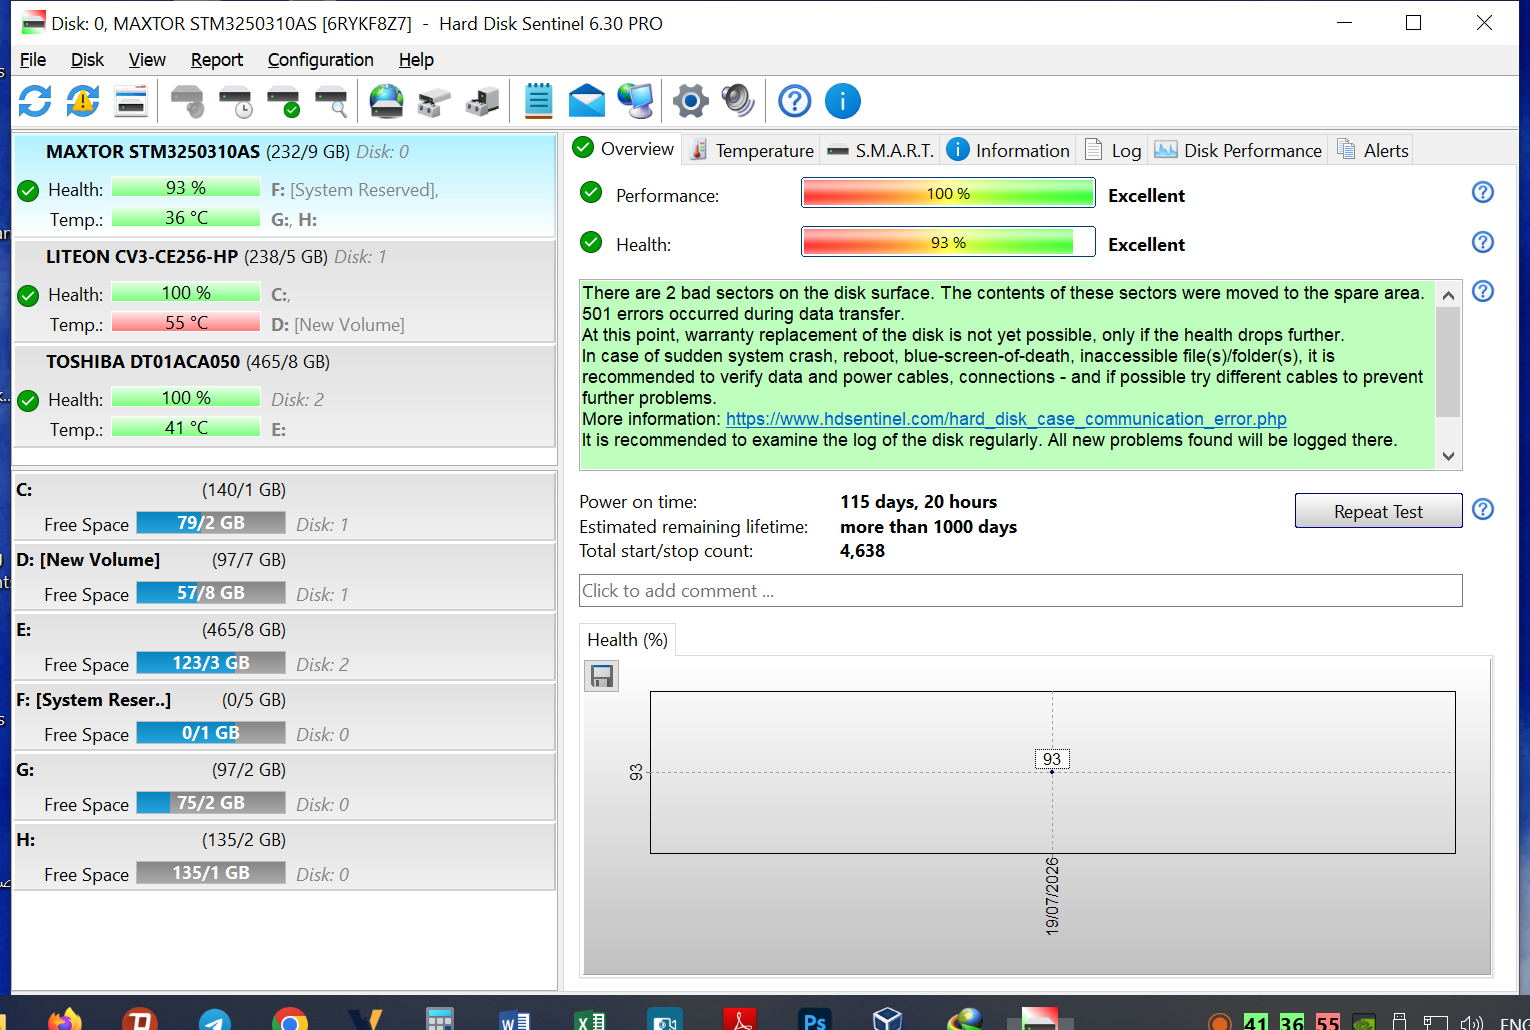Click the grey disk with speaker toolbar icon
This screenshot has height=1030, width=1530.
click(x=187, y=101)
